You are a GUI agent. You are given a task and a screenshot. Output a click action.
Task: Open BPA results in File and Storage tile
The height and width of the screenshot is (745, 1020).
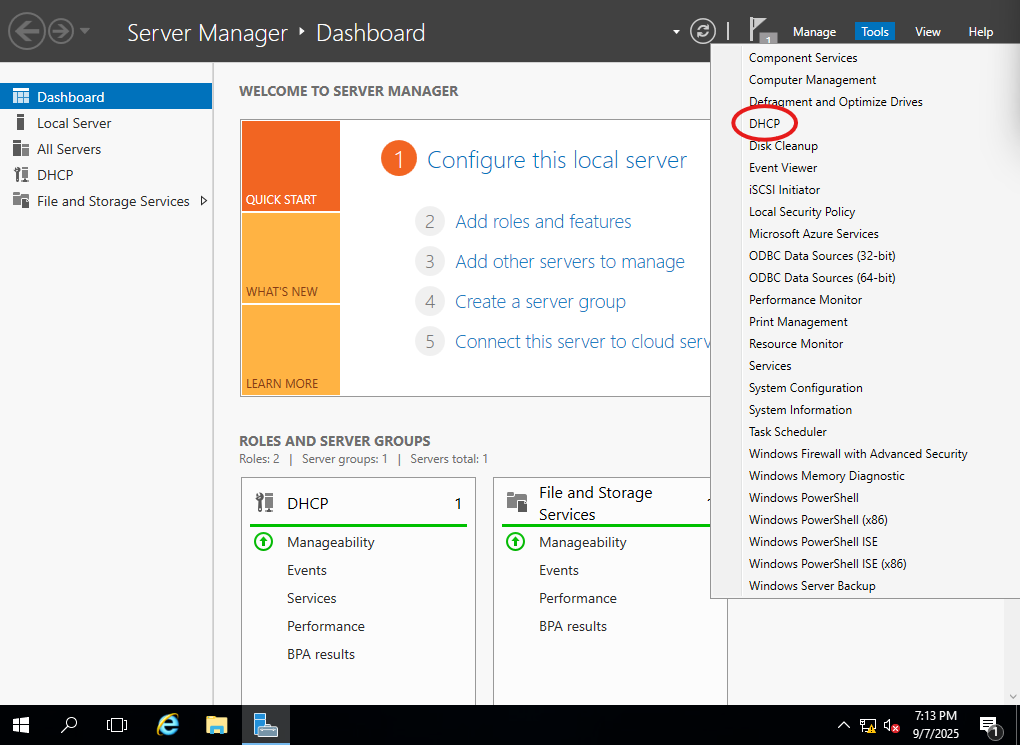point(572,626)
